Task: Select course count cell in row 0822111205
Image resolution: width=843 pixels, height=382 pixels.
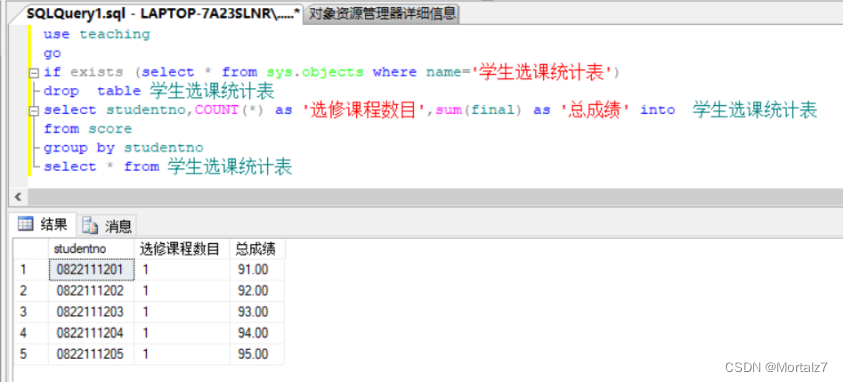Action: click(182, 354)
